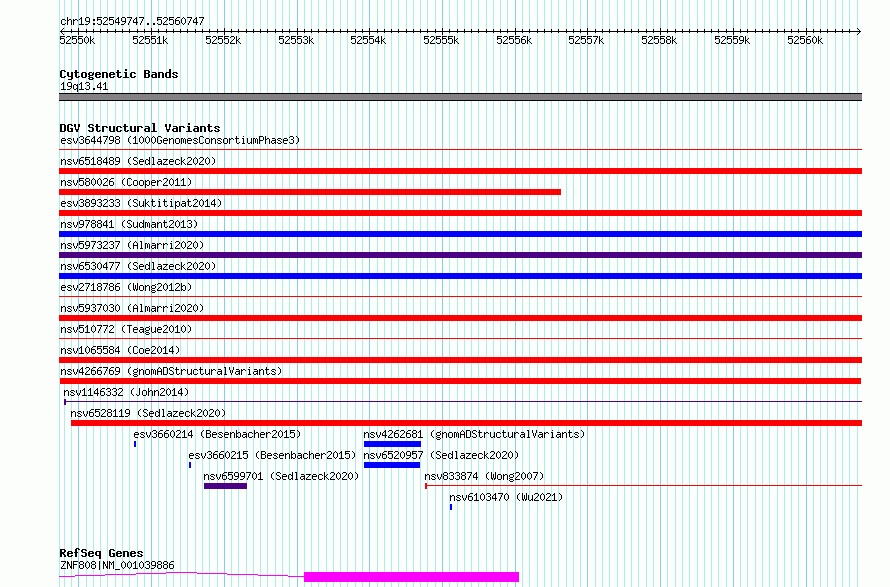Click the red bar under nsv1065584
The width and height of the screenshot is (890, 587).
pos(460,360)
